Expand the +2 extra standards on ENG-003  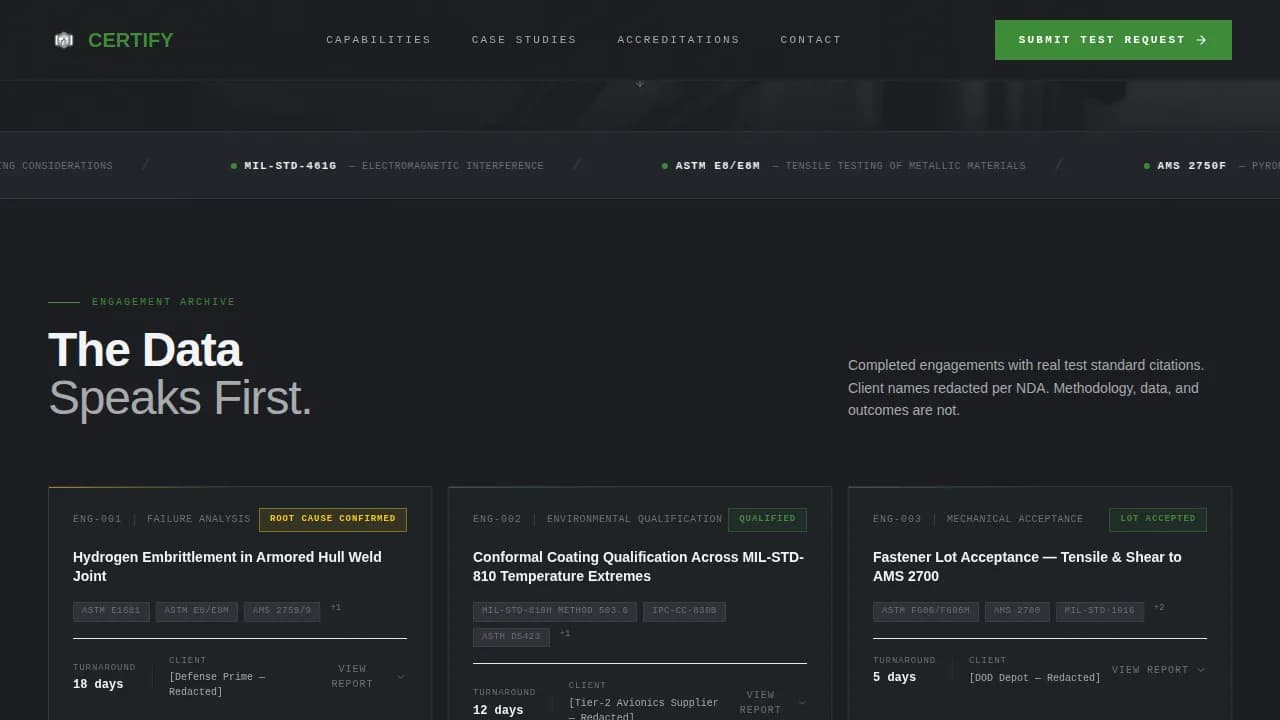[x=1159, y=606]
